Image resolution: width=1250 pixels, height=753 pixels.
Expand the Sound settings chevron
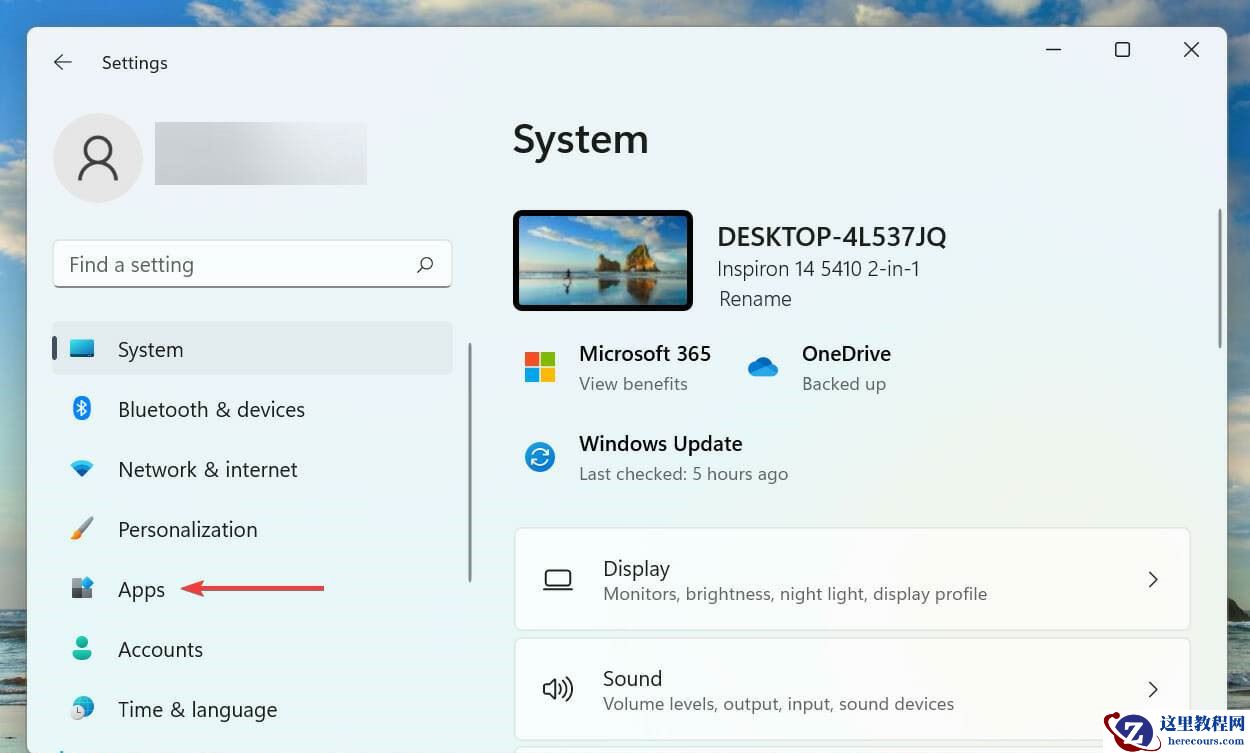point(1153,689)
